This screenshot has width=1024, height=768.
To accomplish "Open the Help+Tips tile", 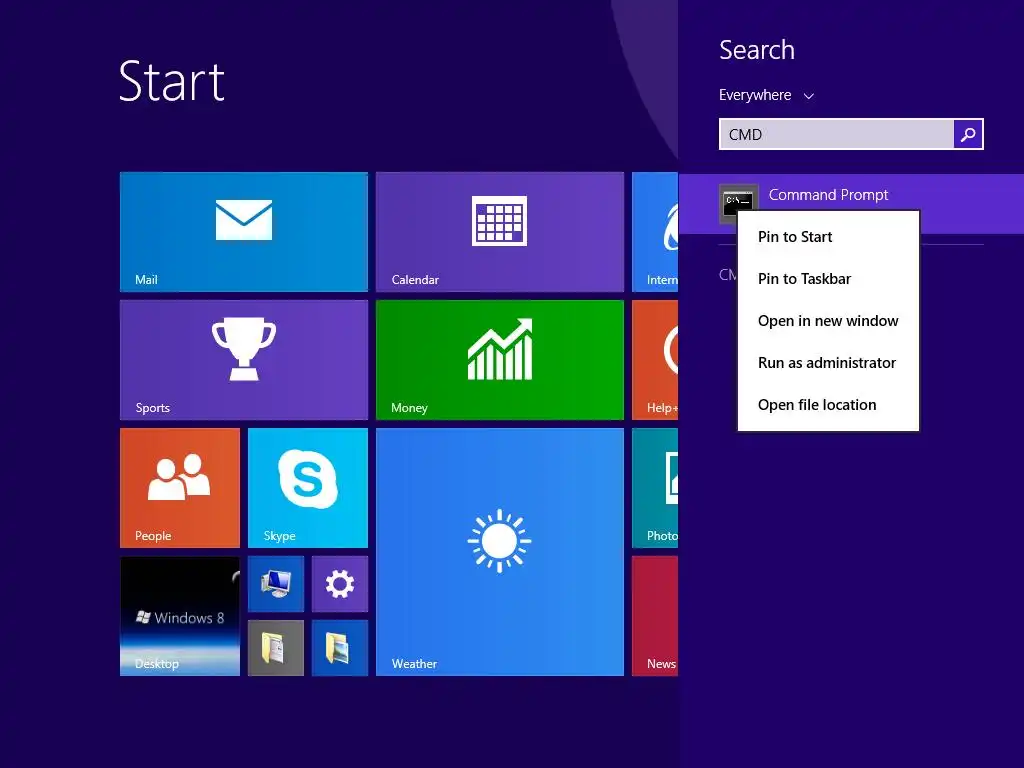I will (655, 360).
